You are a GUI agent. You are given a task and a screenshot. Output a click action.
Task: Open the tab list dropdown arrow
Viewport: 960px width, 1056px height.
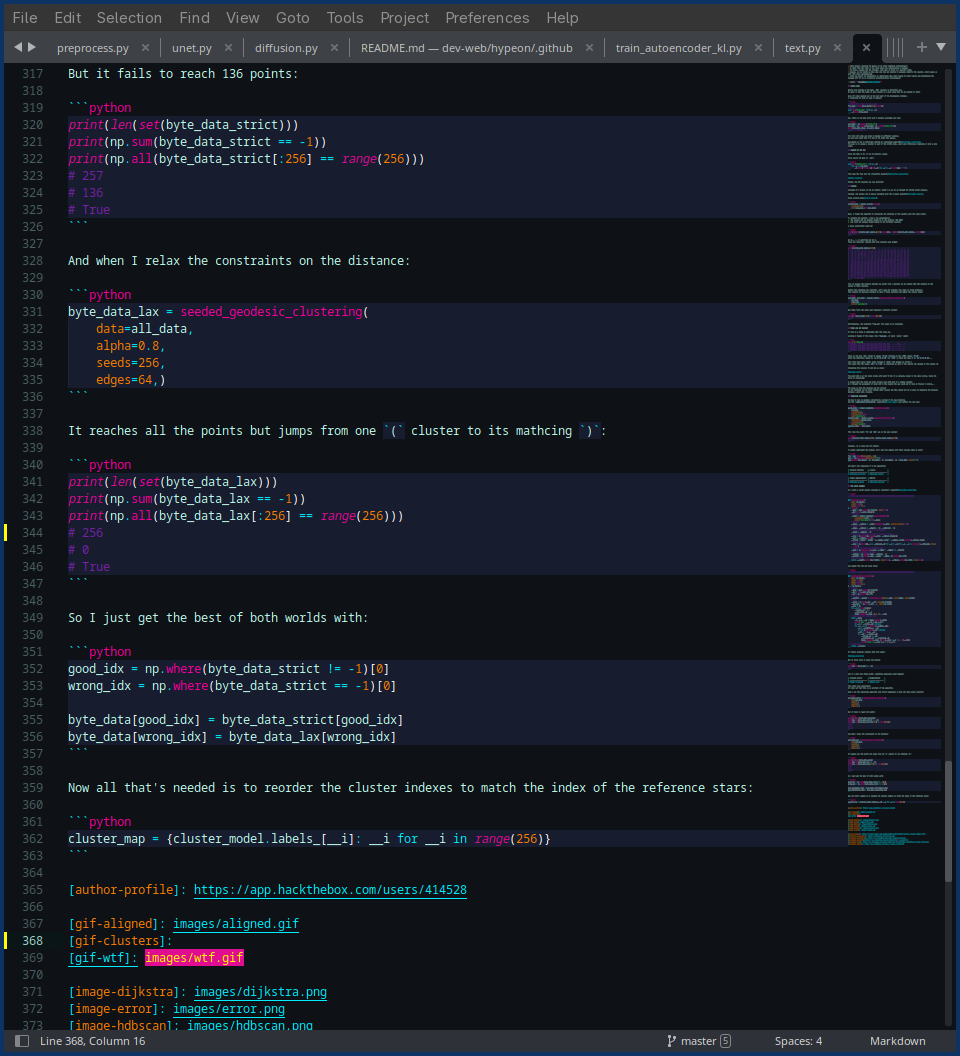click(x=941, y=47)
